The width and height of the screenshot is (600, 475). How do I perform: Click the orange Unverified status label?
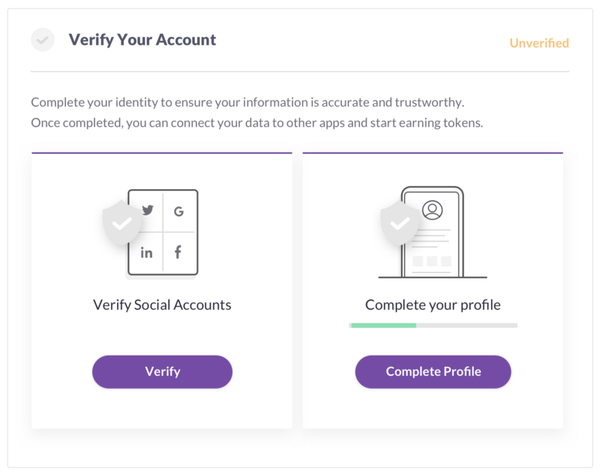(x=539, y=43)
